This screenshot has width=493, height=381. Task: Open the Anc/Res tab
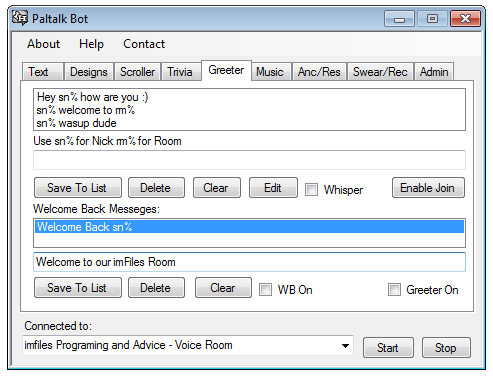point(319,72)
